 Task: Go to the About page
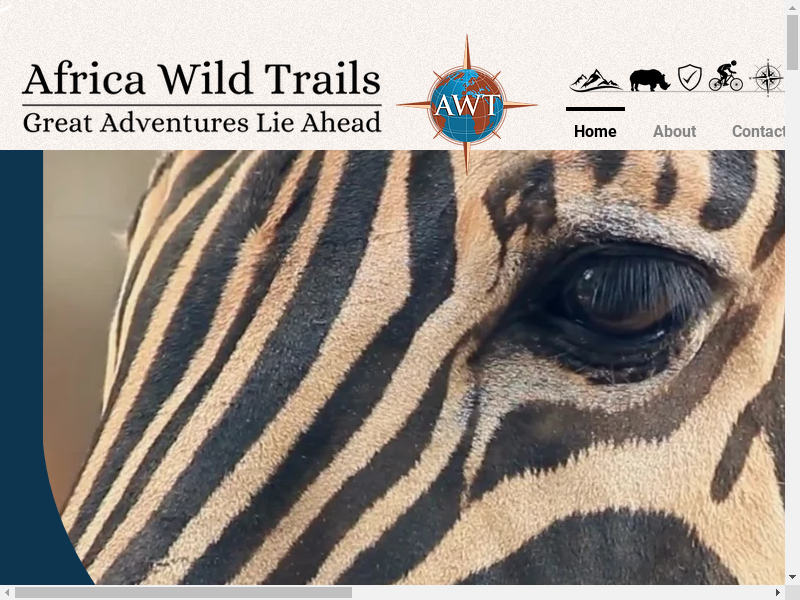[674, 131]
